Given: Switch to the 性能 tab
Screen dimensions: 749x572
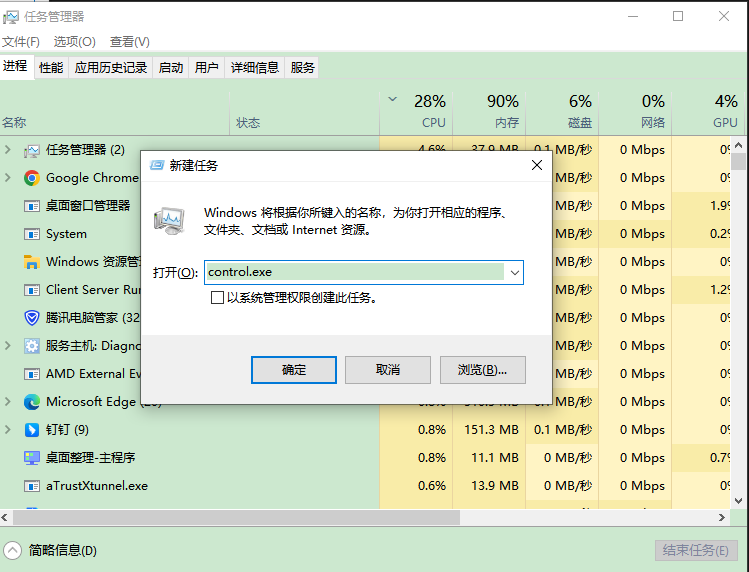Looking at the screenshot, I should (x=51, y=68).
